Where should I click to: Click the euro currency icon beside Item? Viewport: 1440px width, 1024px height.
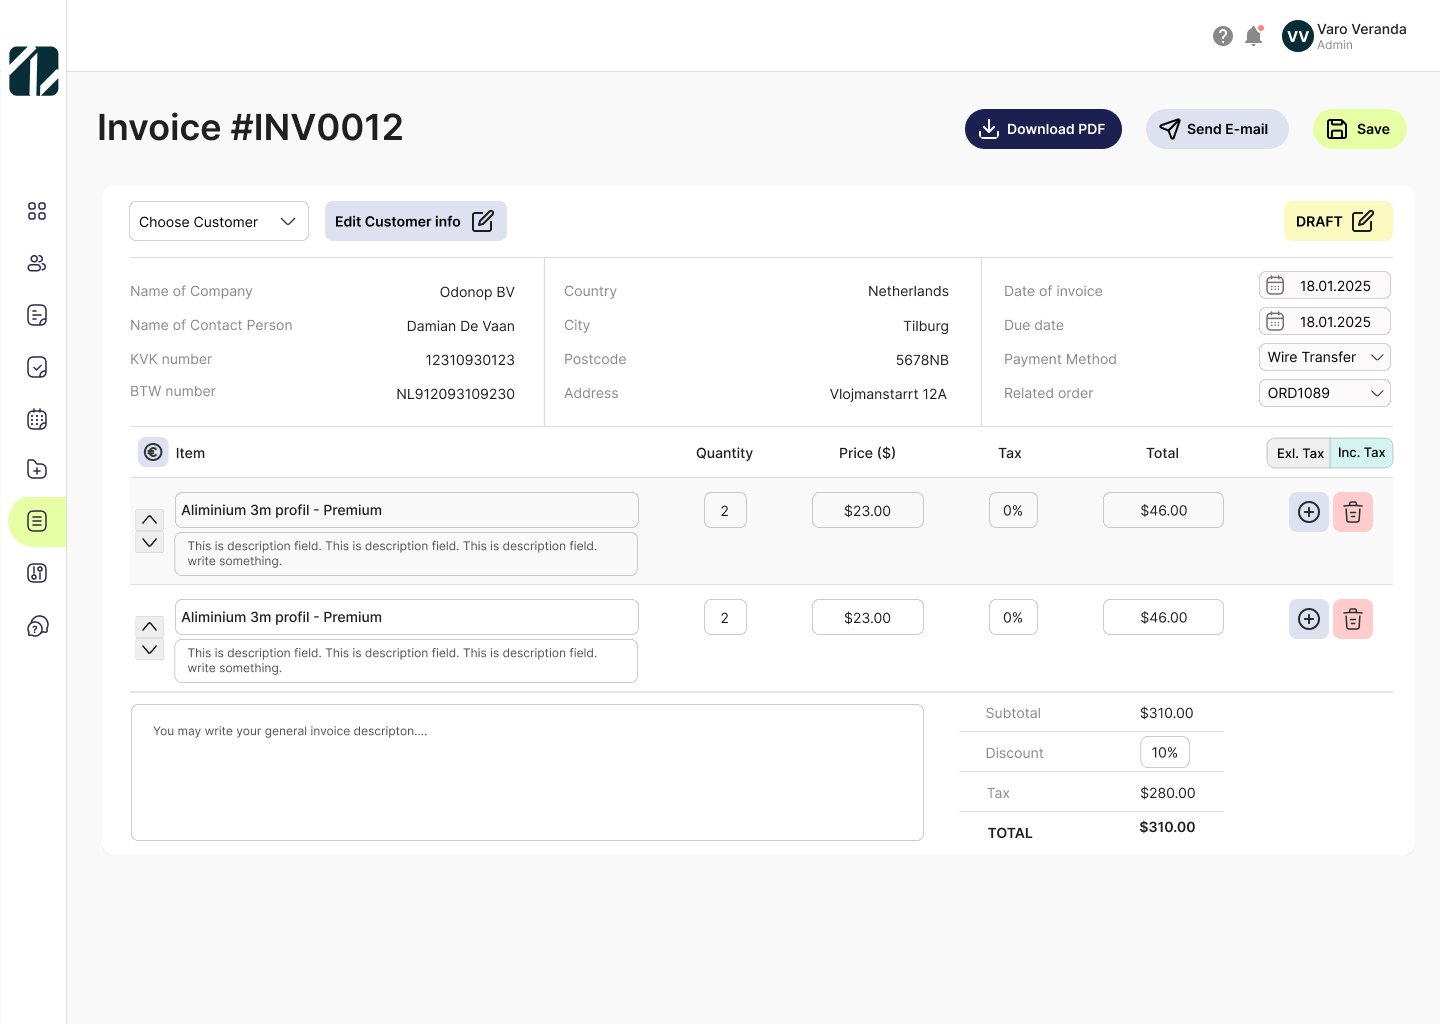pyautogui.click(x=153, y=453)
